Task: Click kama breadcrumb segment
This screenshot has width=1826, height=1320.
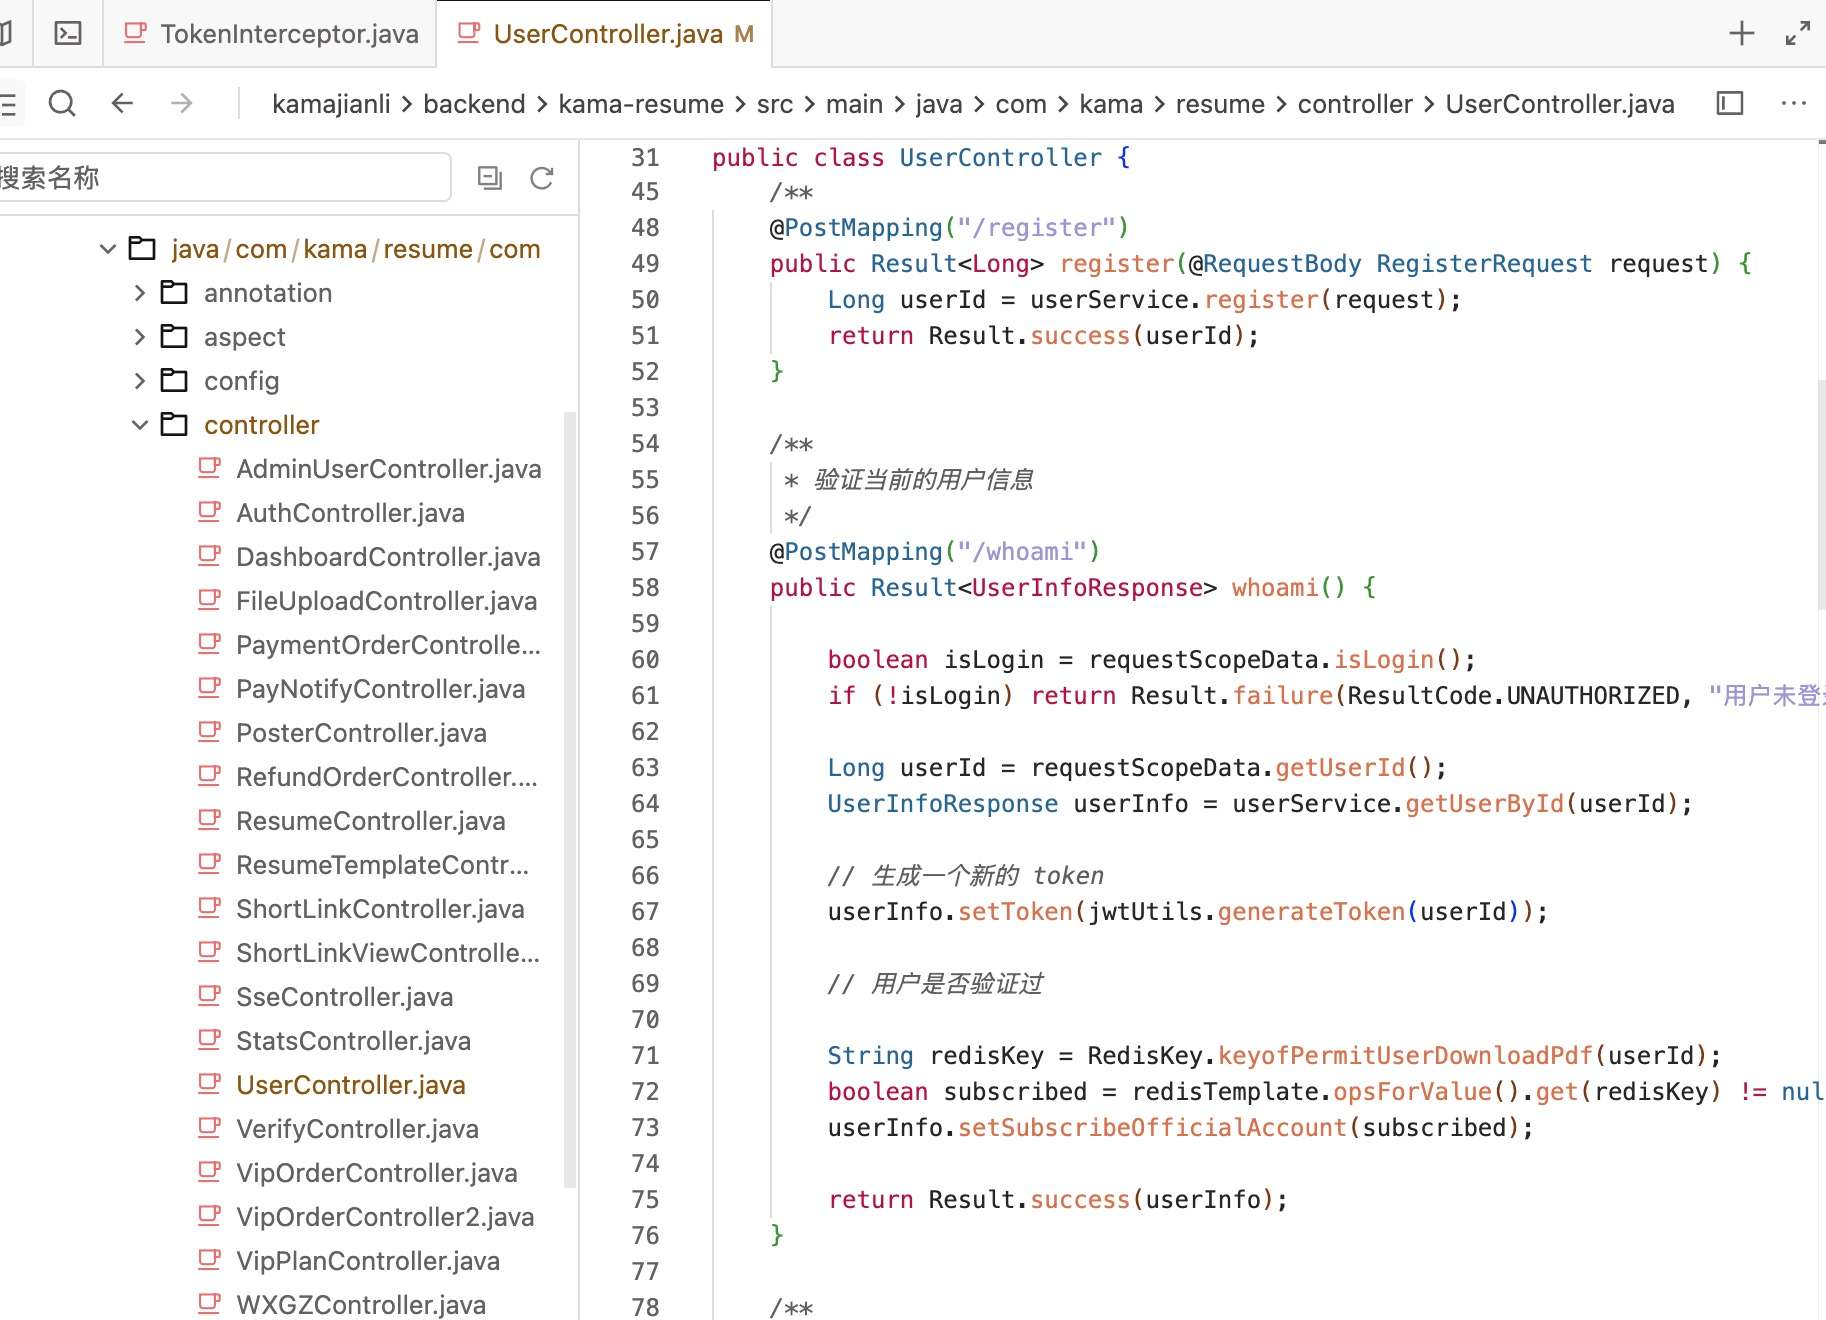Action: (1111, 104)
